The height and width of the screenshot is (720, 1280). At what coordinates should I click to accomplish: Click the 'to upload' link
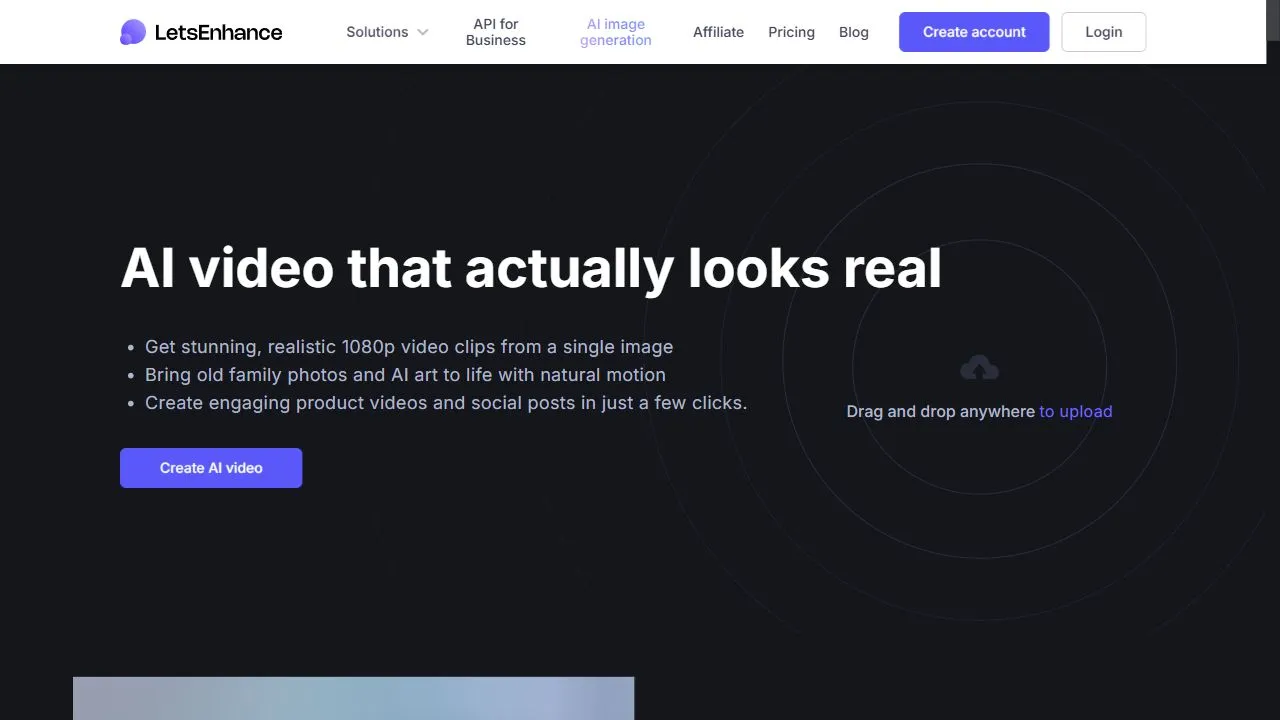[x=1076, y=411]
